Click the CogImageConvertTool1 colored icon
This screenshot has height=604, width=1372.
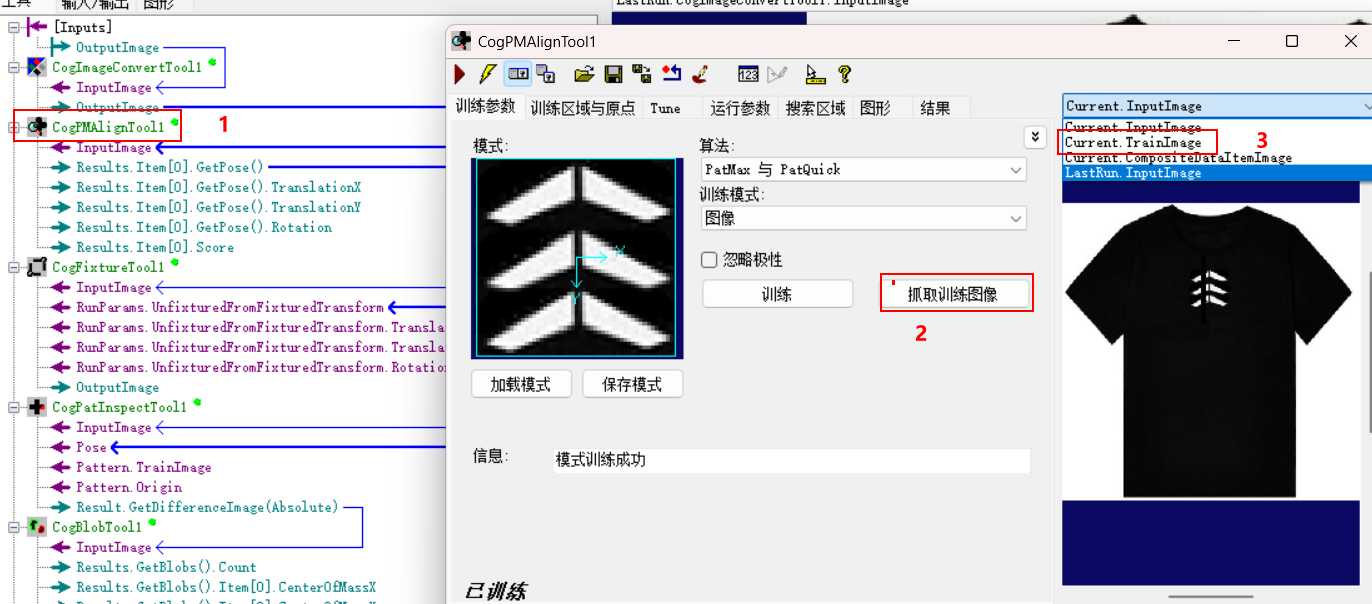pos(36,67)
